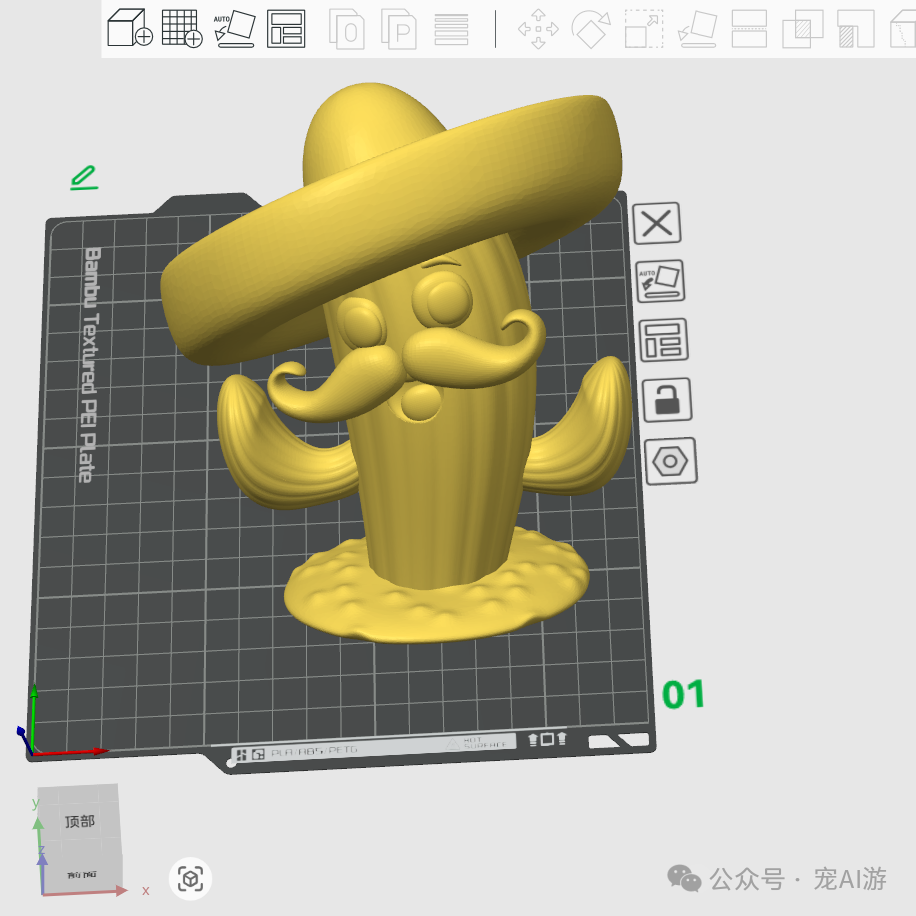This screenshot has height=916, width=916.
Task: Click the 顶部 face of view cube
Action: pos(79,821)
